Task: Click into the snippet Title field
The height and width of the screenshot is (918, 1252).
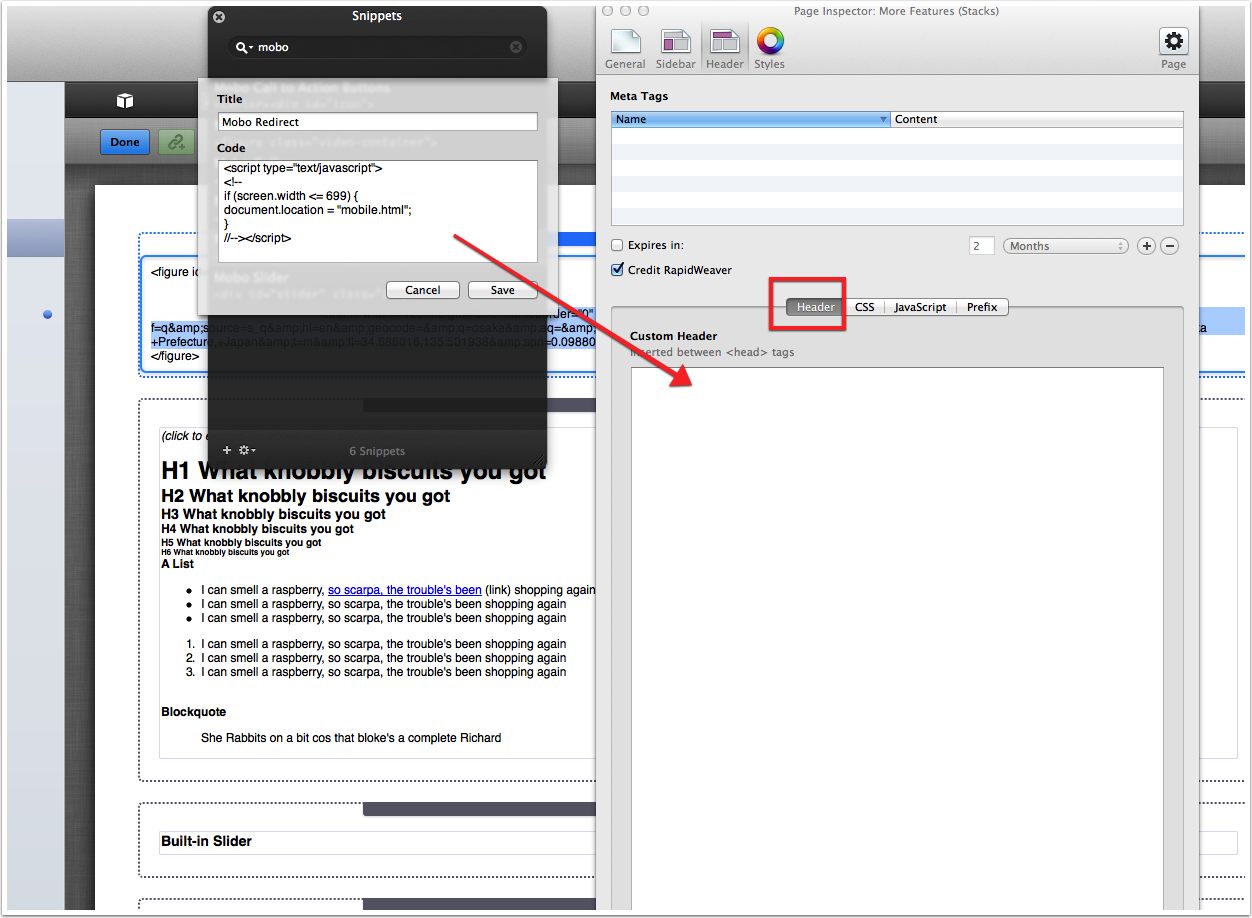Action: coord(378,122)
